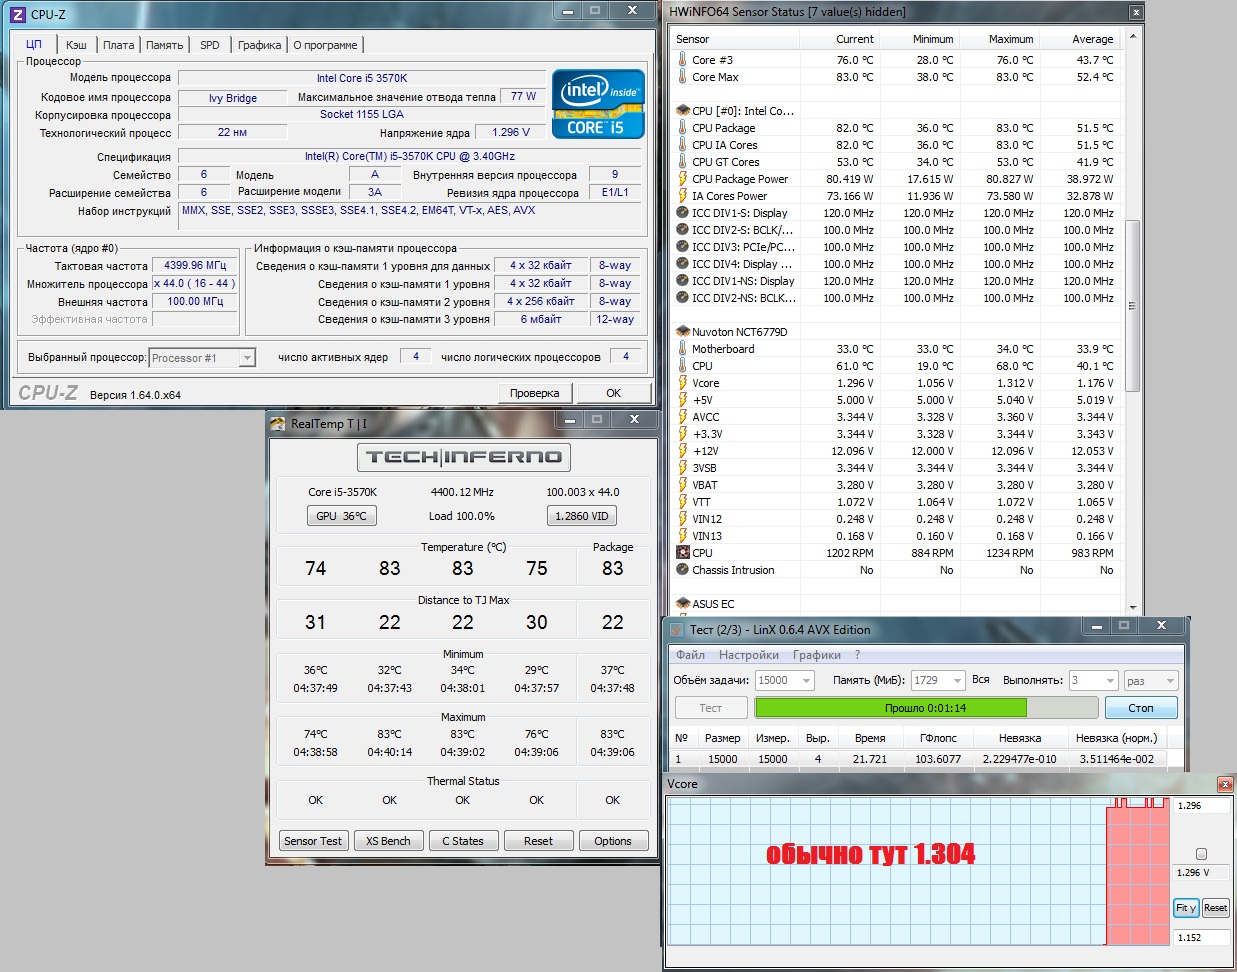Viewport: 1237px width, 972px height.
Task: Click the Nuvoton NCT6779D chip icon
Action: point(683,332)
